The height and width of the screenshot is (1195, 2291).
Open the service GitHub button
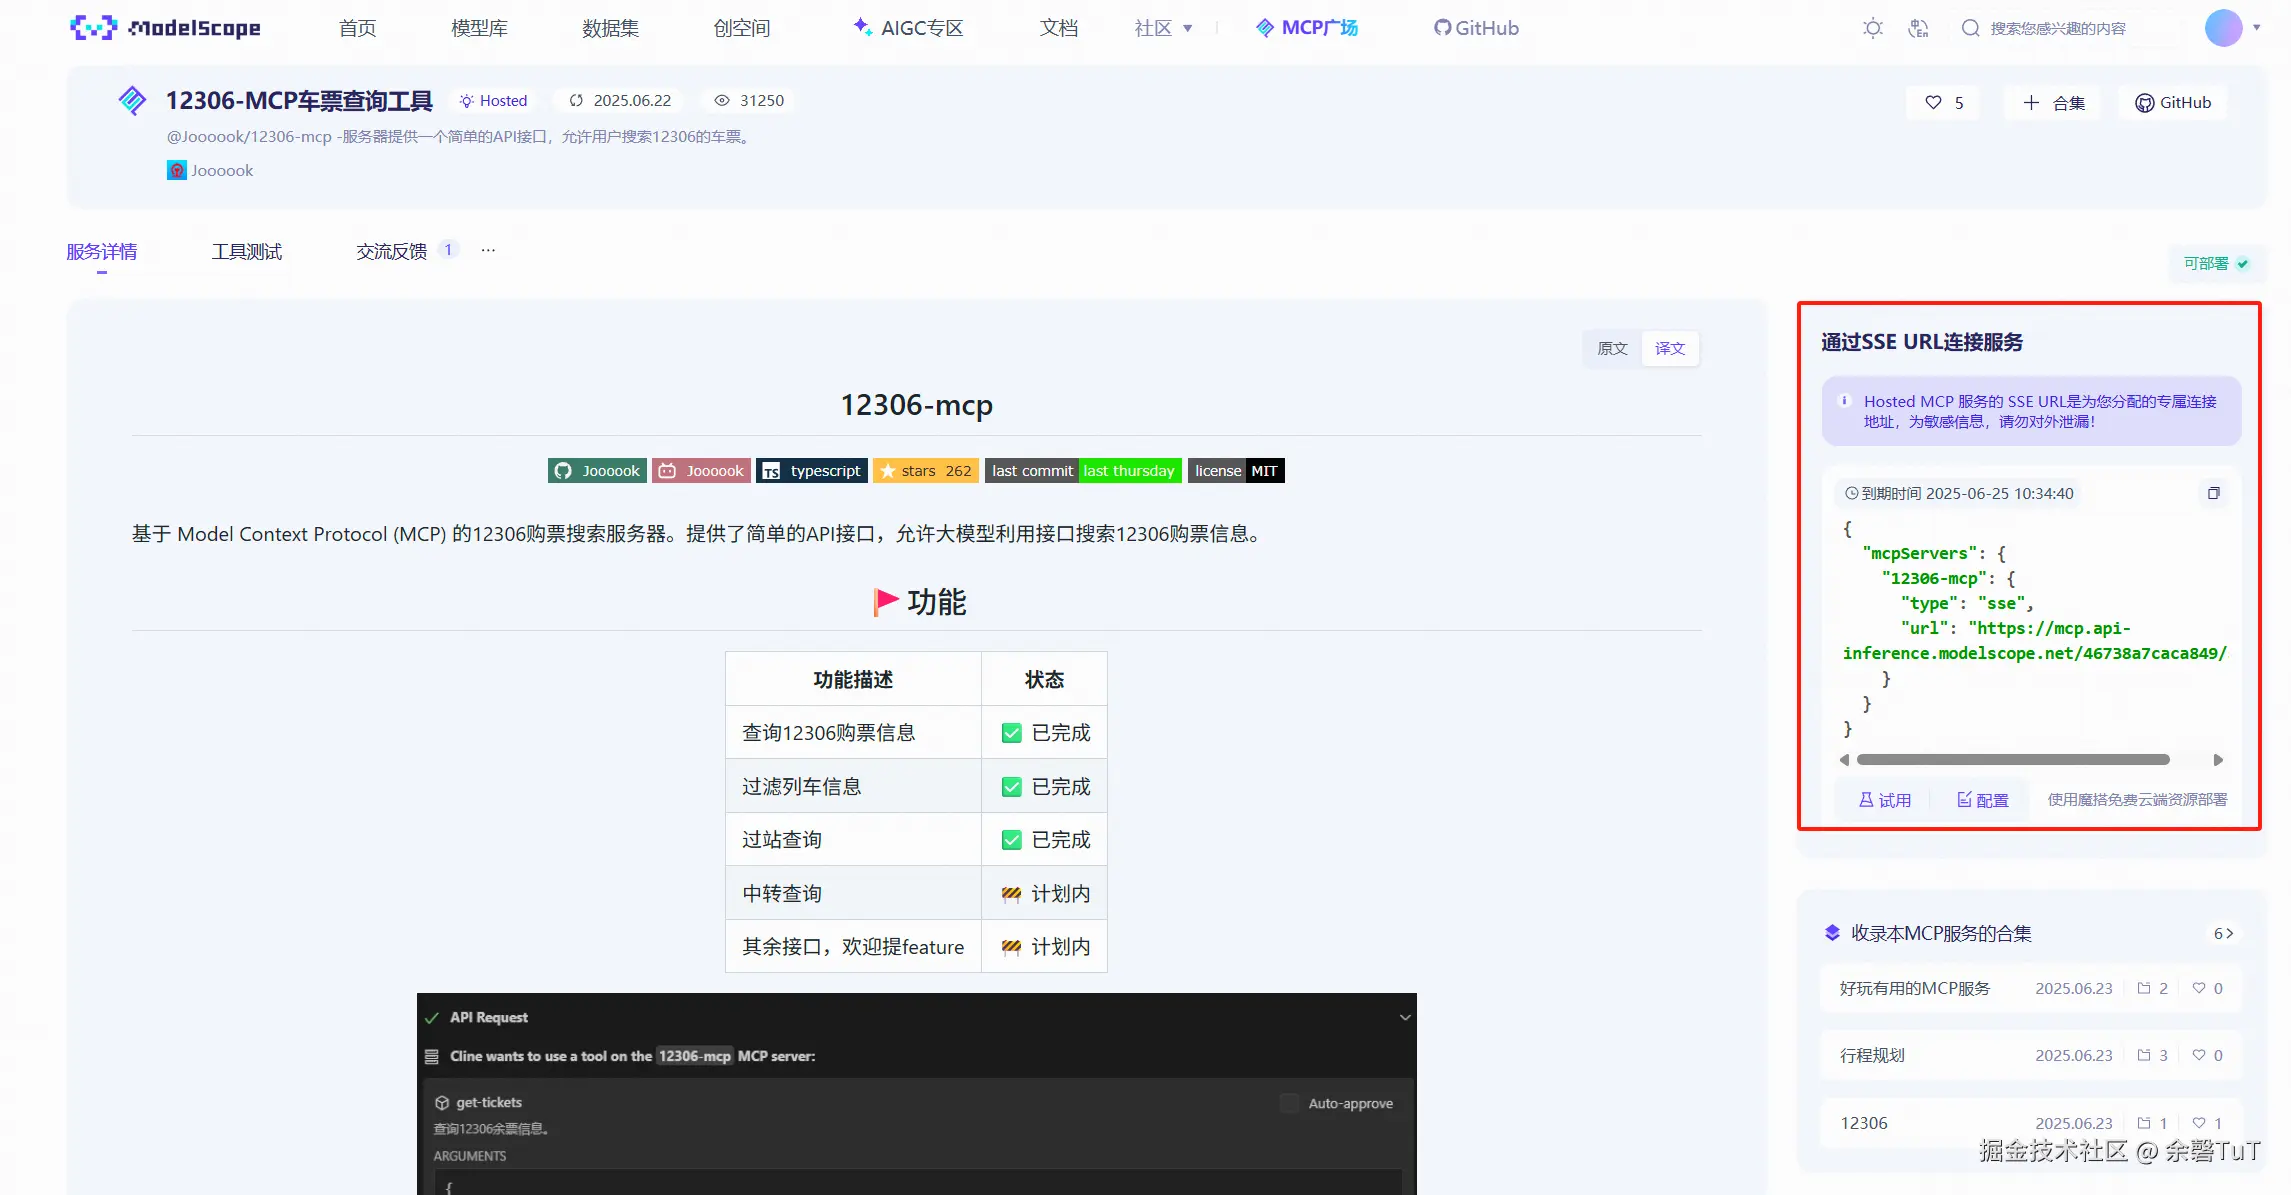(x=2173, y=102)
